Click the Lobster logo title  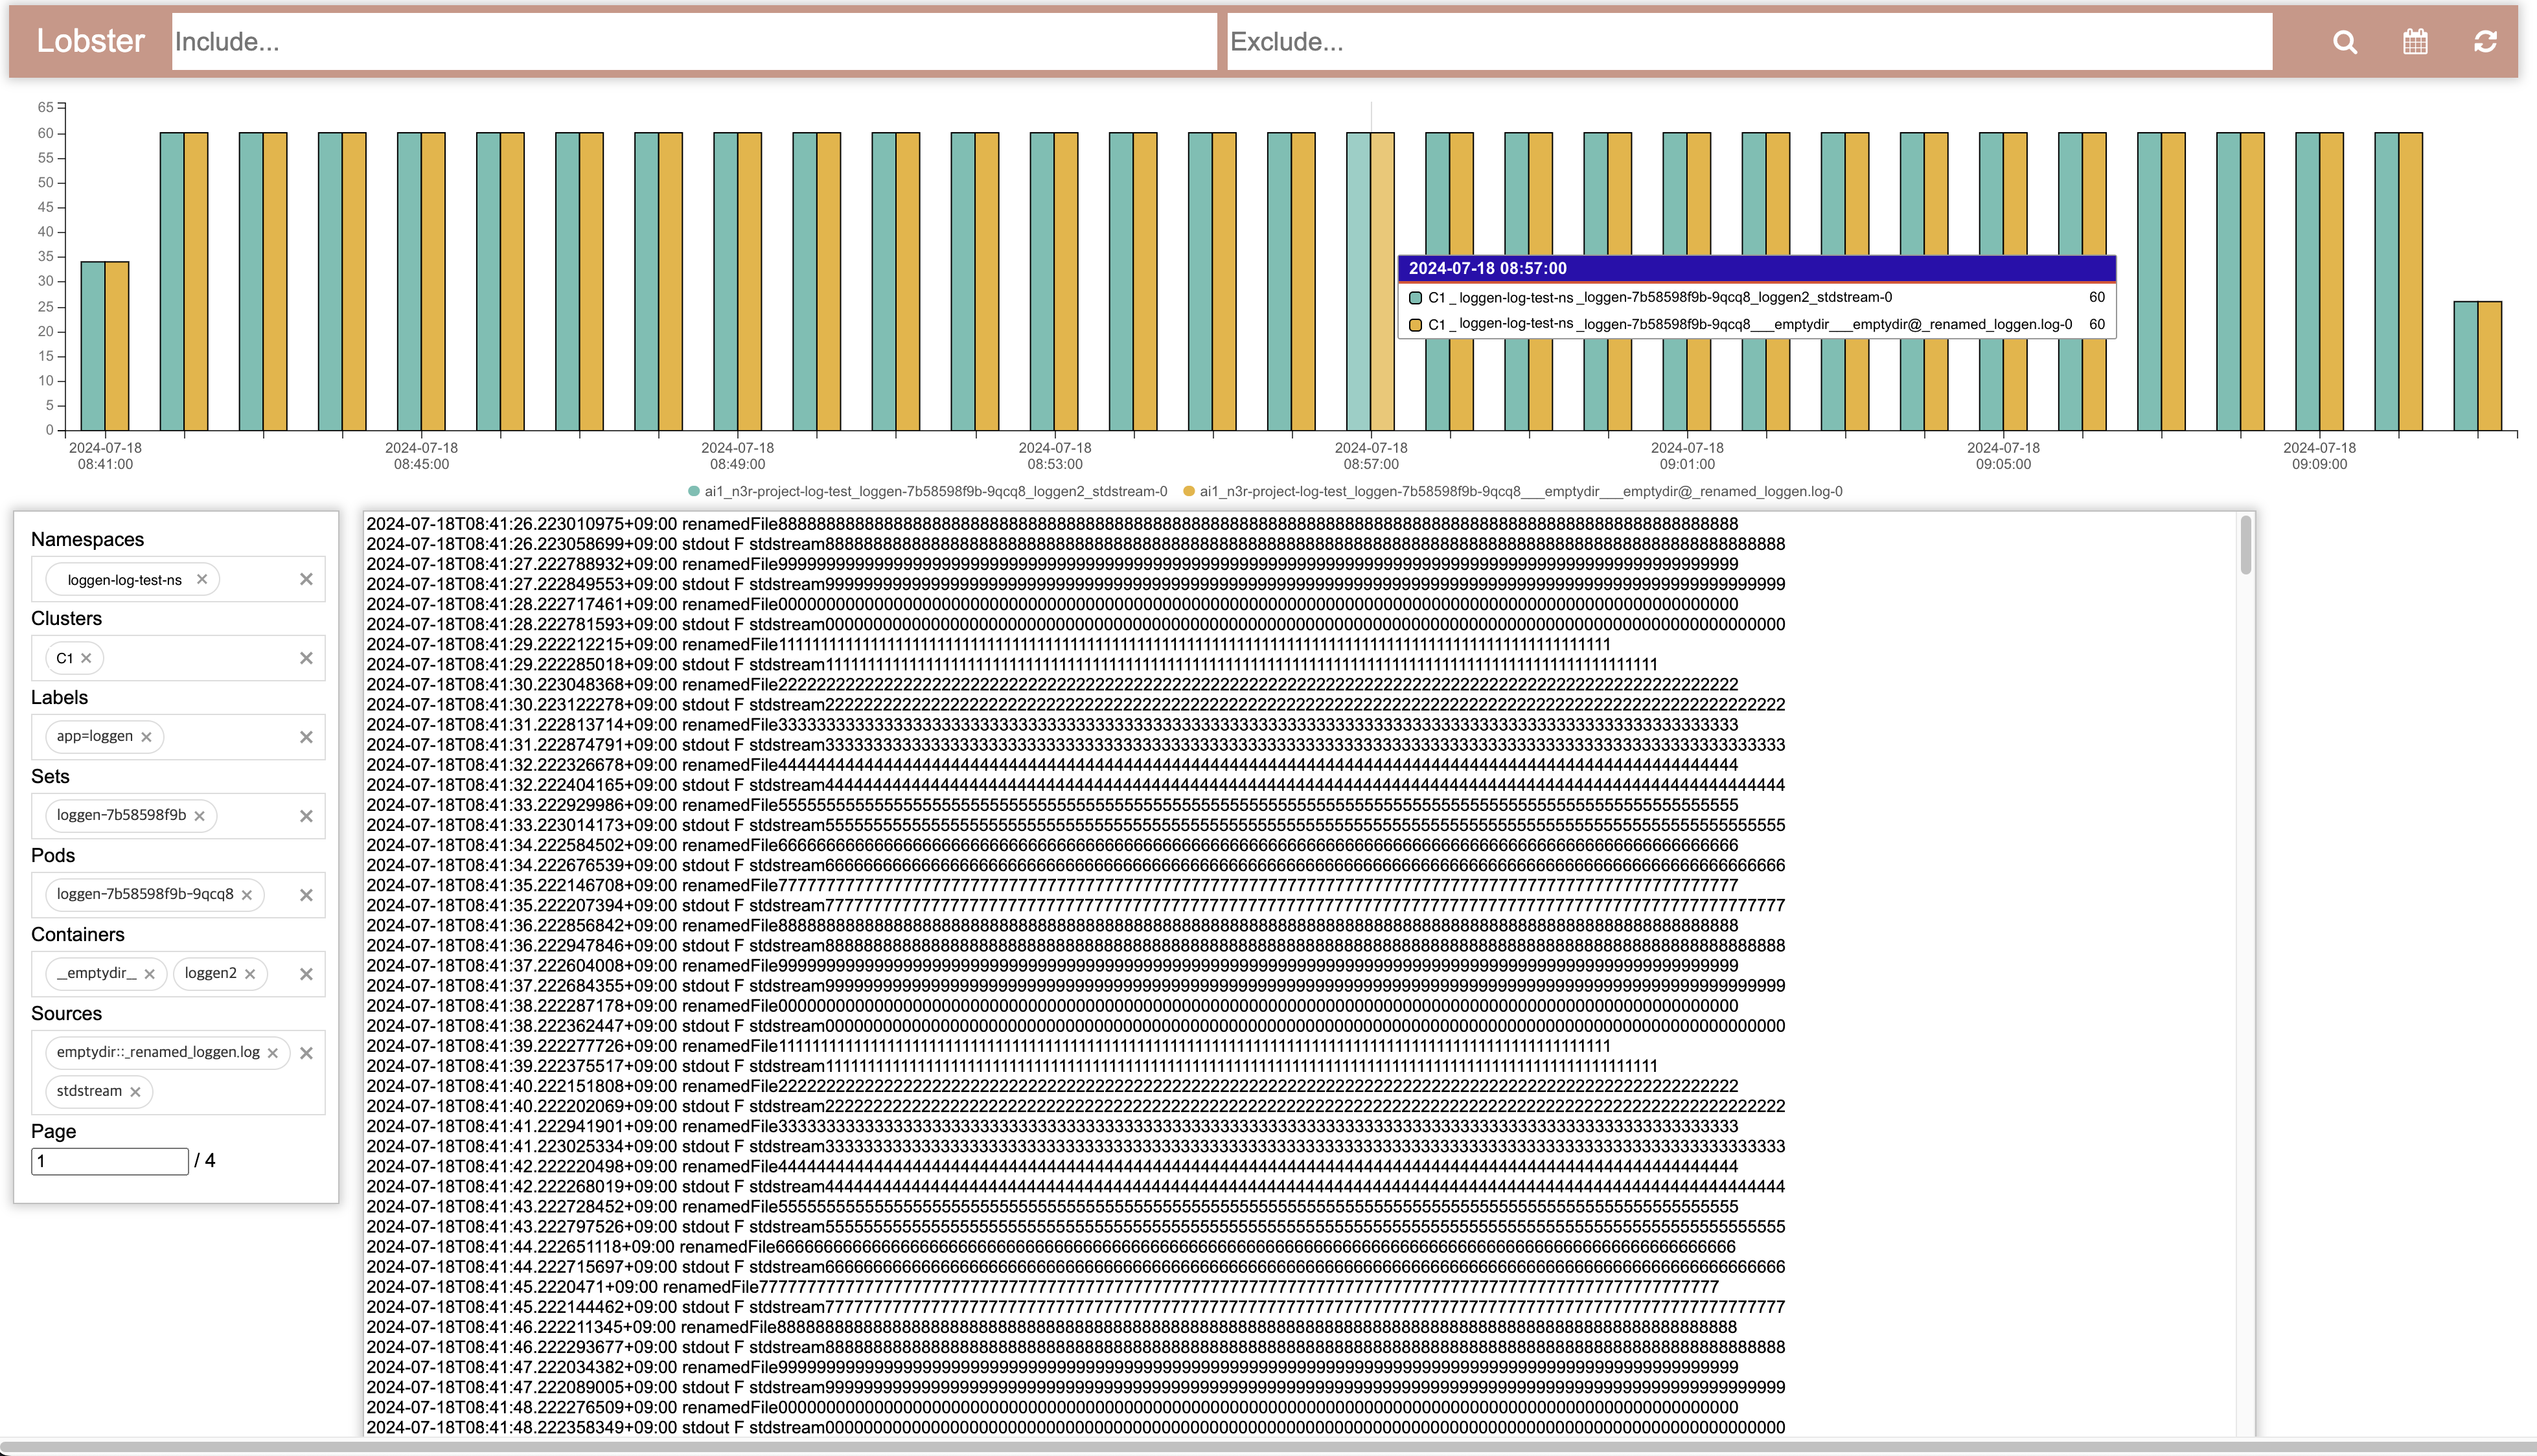pos(90,41)
